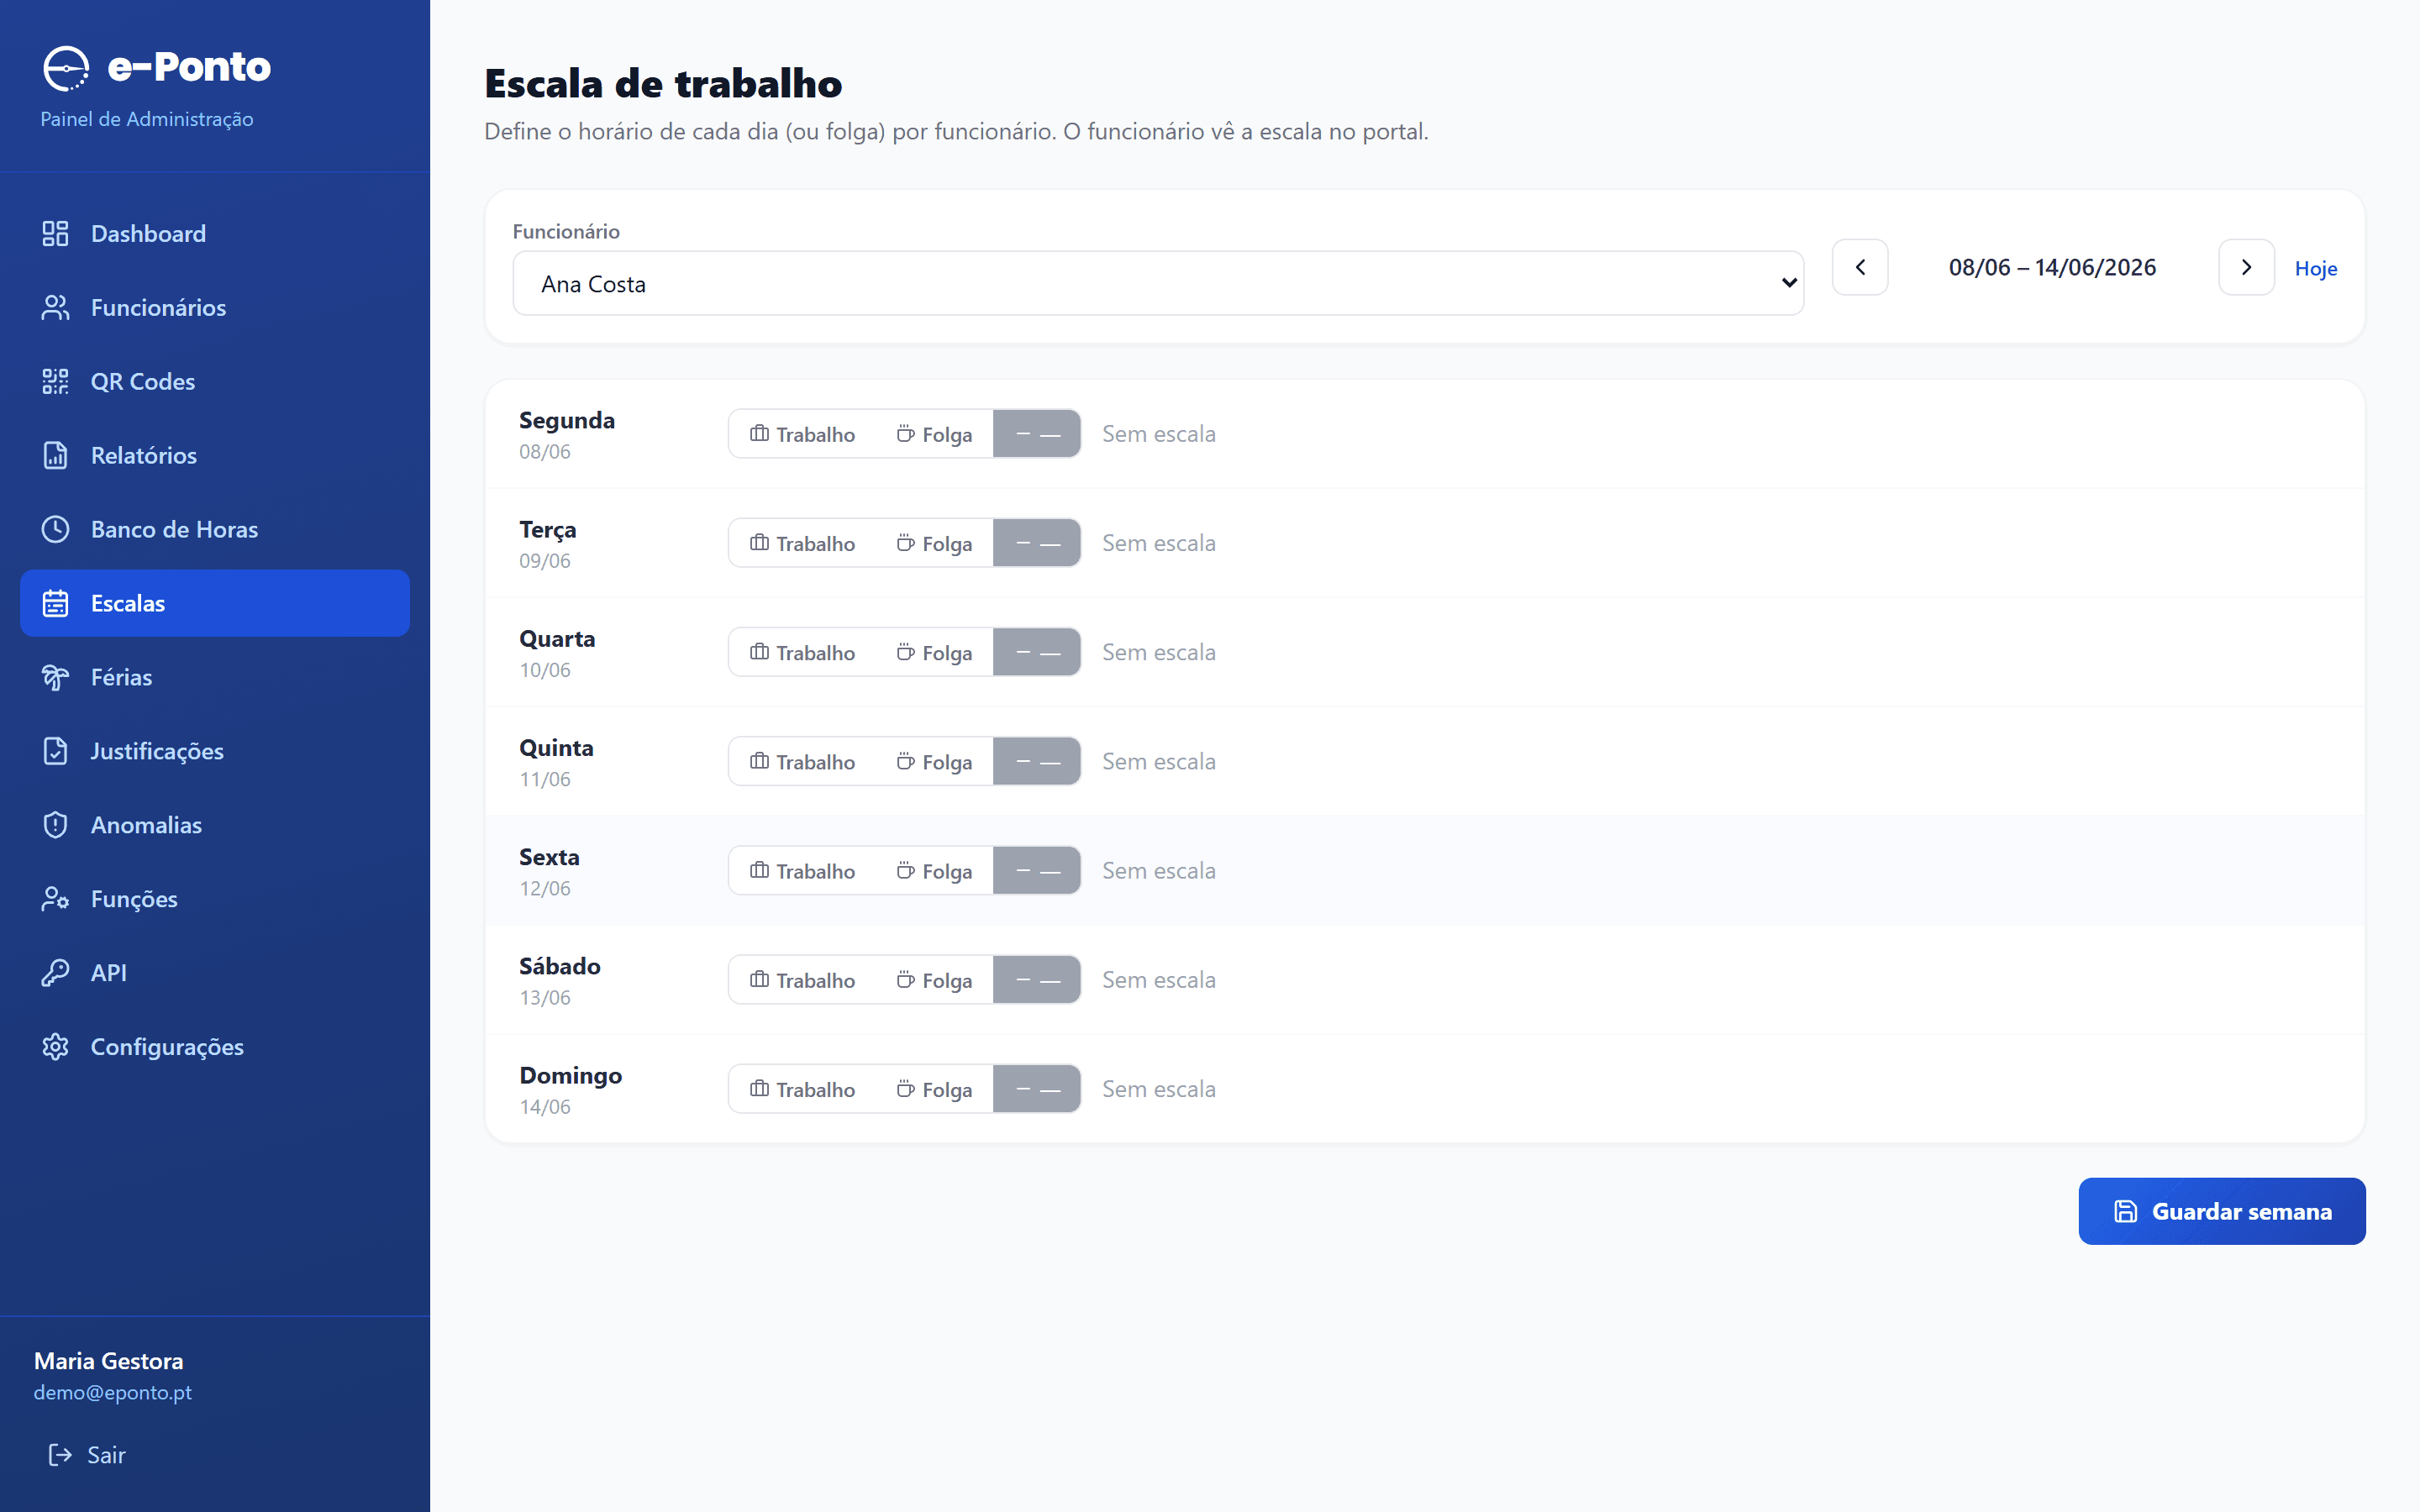
Task: Go to the next week with right chevron
Action: pyautogui.click(x=2246, y=267)
